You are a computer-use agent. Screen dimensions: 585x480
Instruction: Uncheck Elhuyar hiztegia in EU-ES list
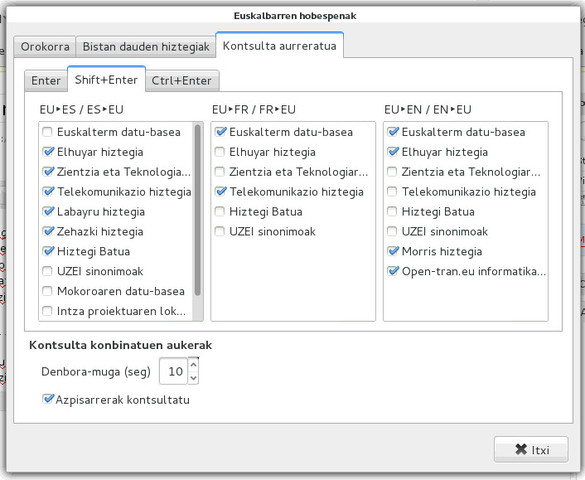tap(48, 152)
